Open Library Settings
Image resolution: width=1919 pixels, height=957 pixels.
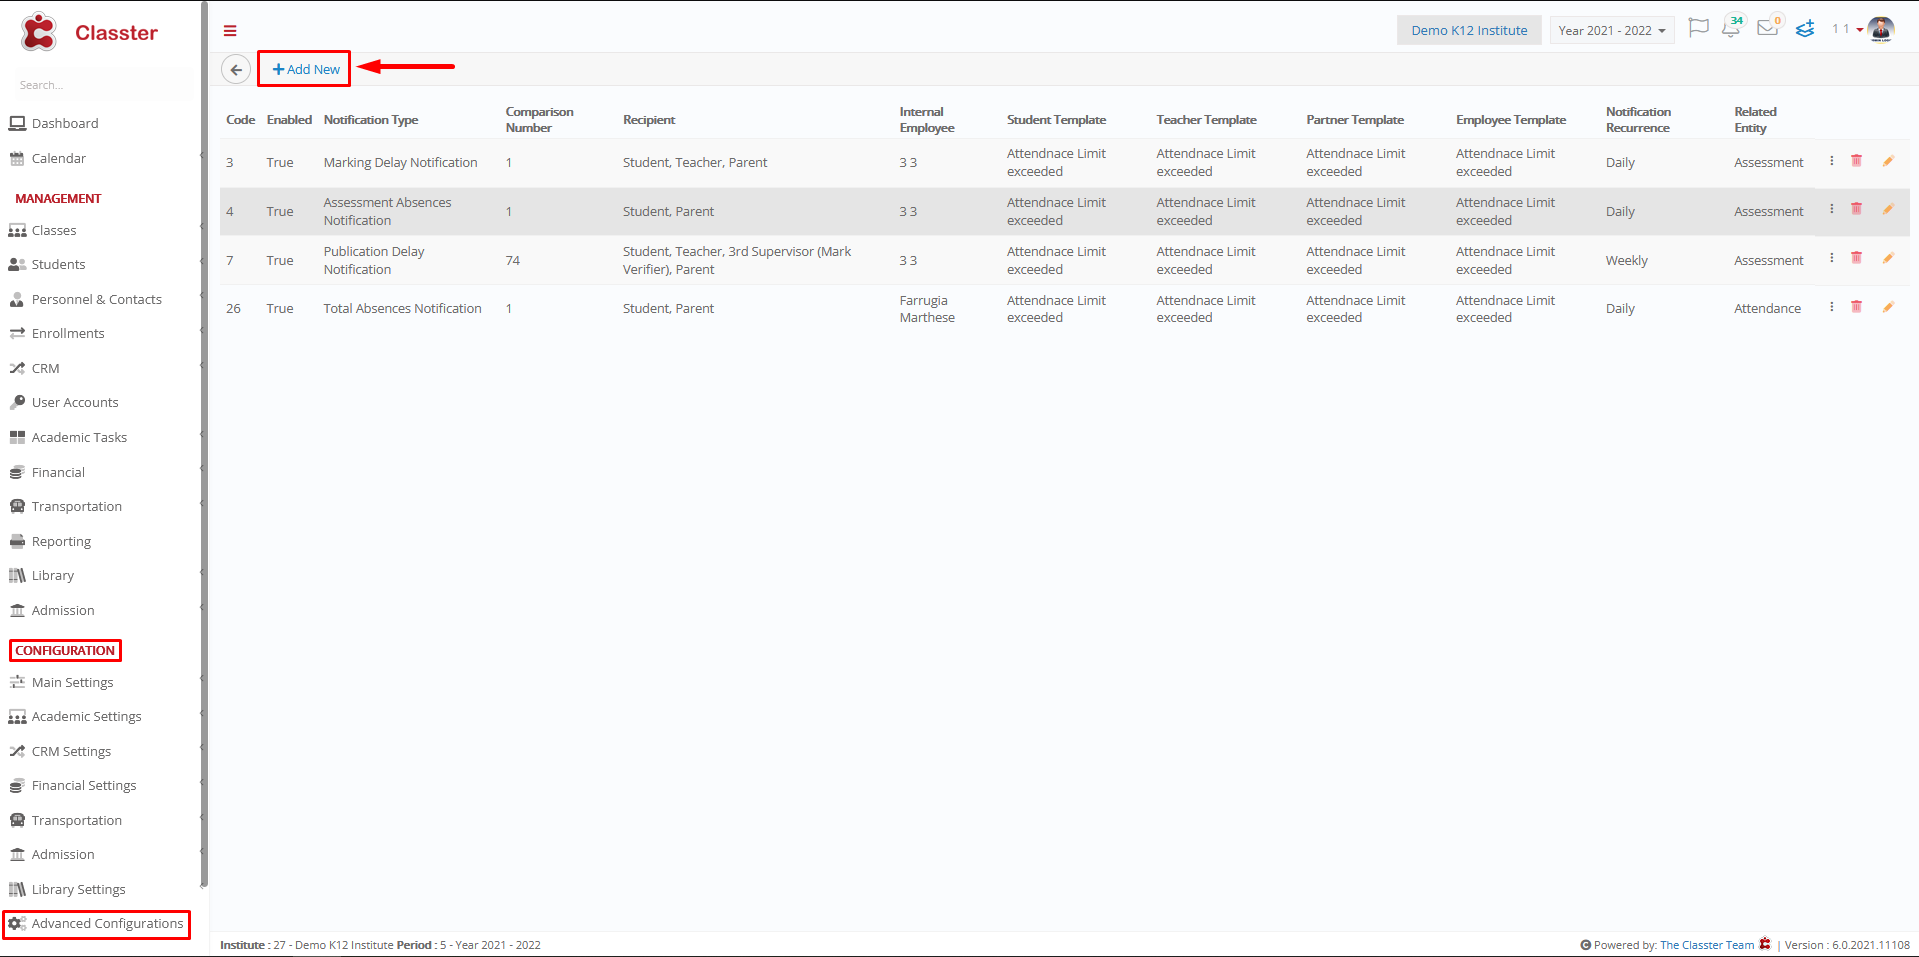(x=78, y=889)
